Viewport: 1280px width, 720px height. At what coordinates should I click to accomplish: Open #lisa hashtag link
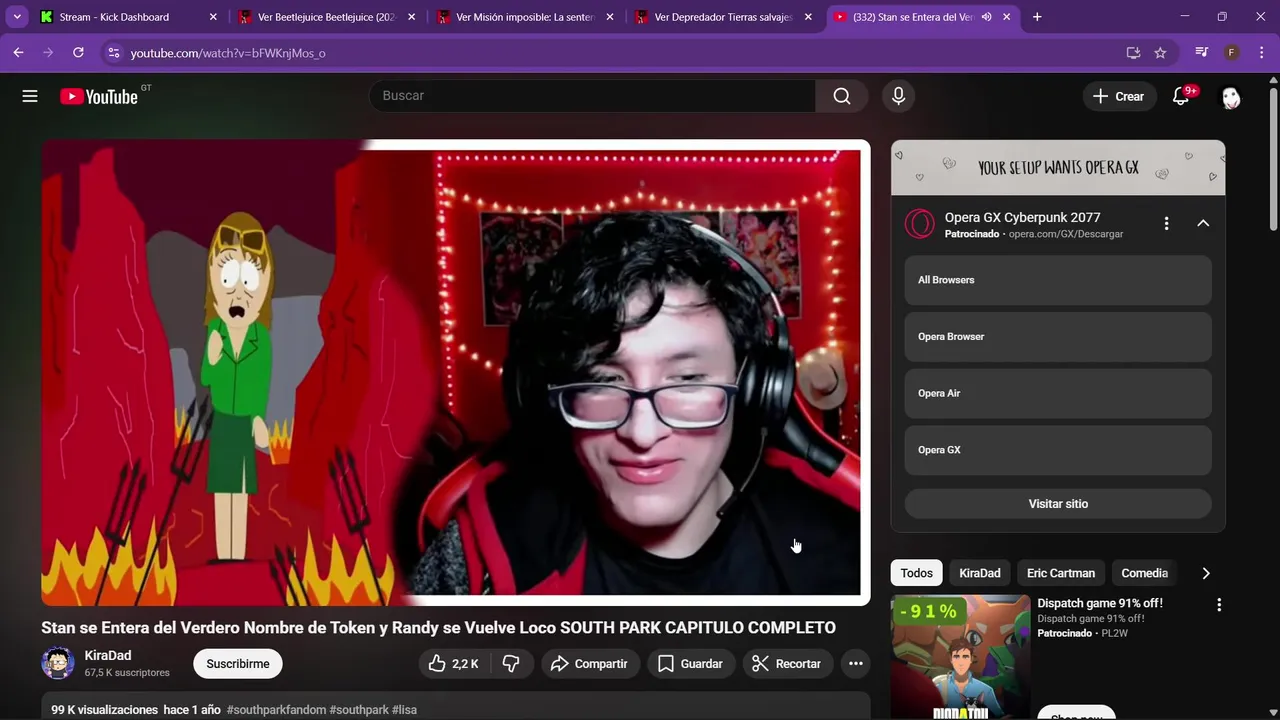pos(404,710)
